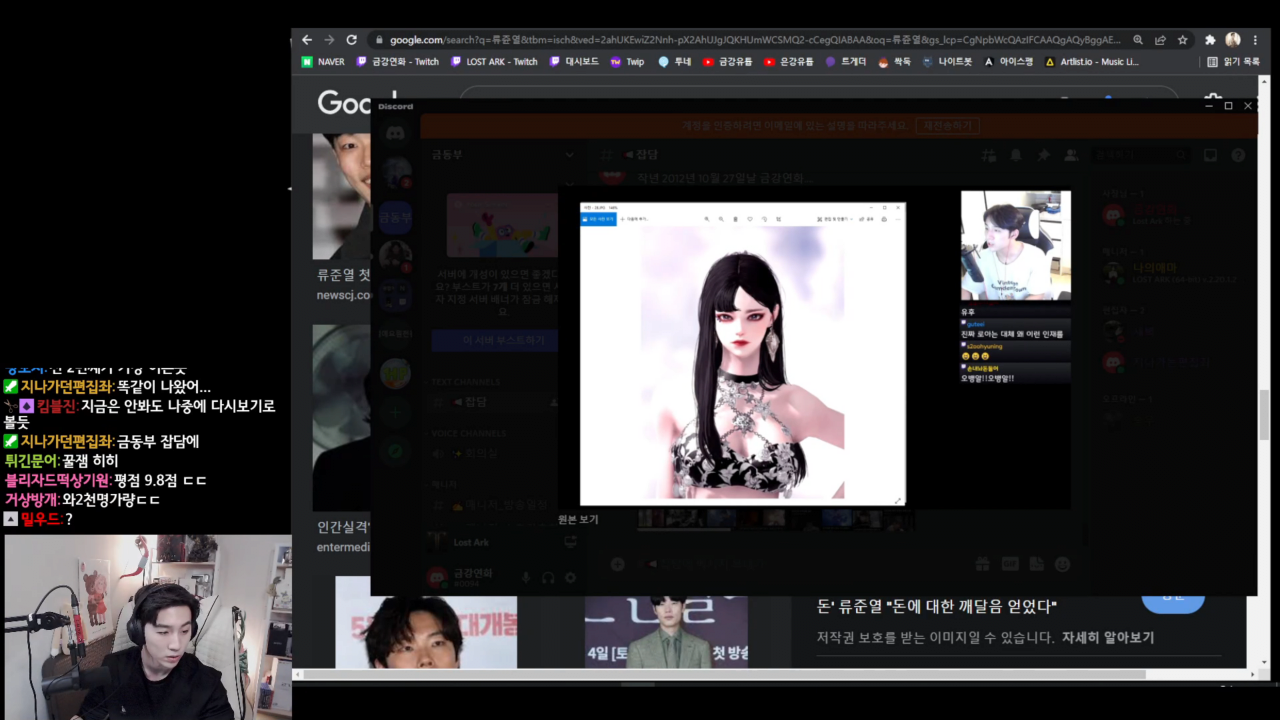Open the Chrome profile avatar
The width and height of the screenshot is (1280, 720).
(1233, 40)
